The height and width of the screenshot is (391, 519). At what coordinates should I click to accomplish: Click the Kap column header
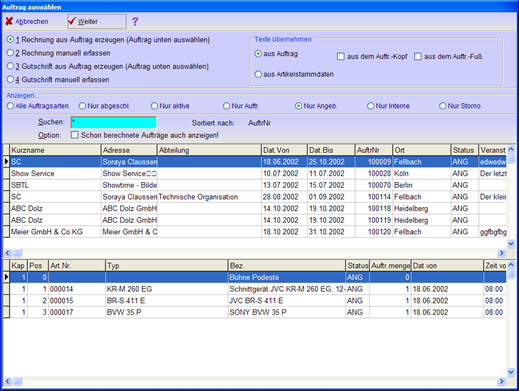tap(18, 266)
